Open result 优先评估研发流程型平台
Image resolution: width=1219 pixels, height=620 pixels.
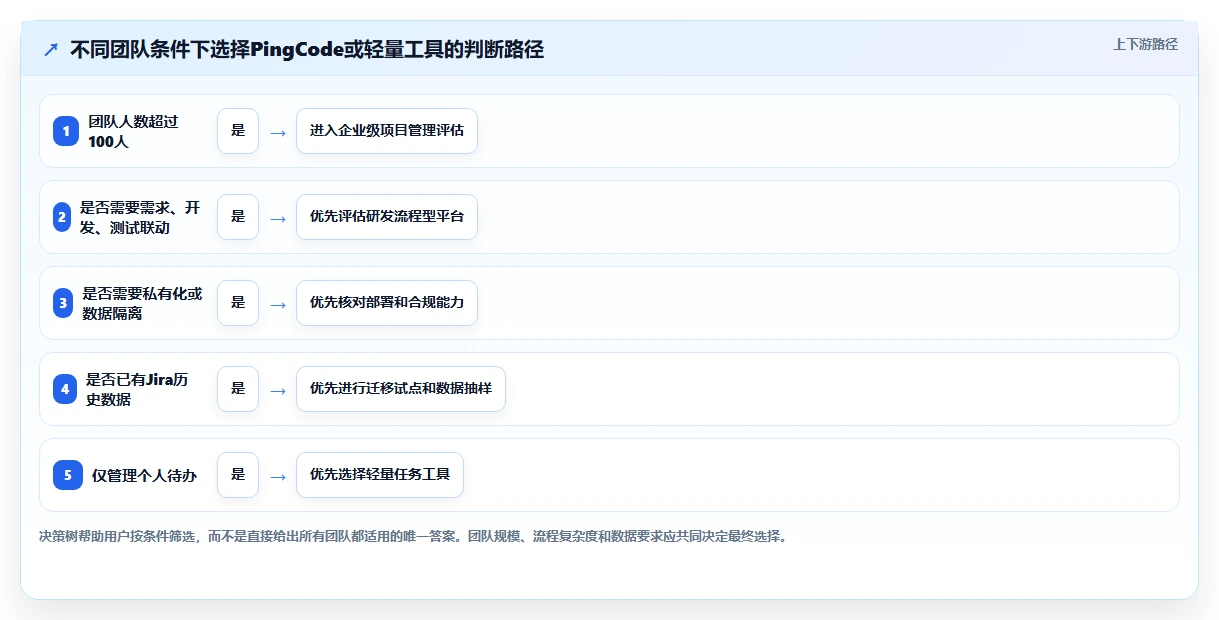tap(387, 217)
